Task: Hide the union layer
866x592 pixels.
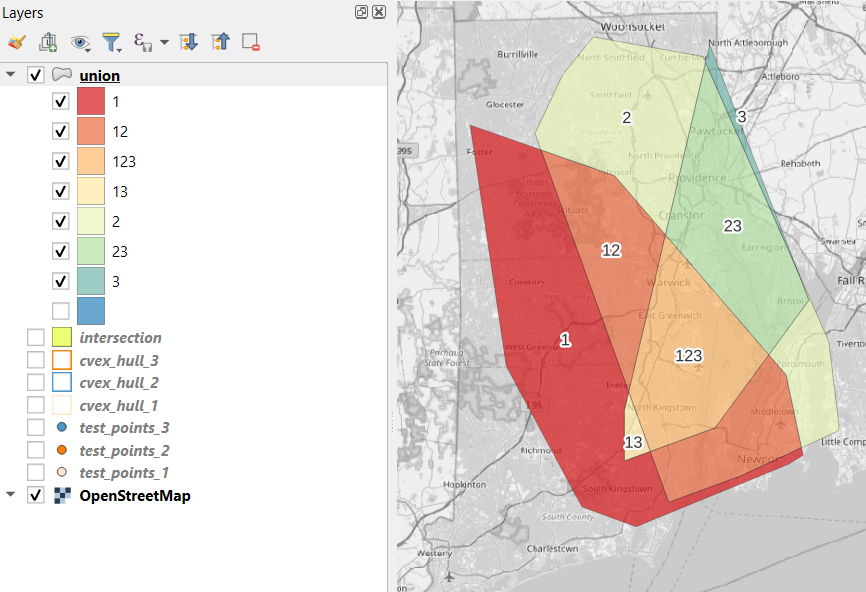Action: point(37,74)
